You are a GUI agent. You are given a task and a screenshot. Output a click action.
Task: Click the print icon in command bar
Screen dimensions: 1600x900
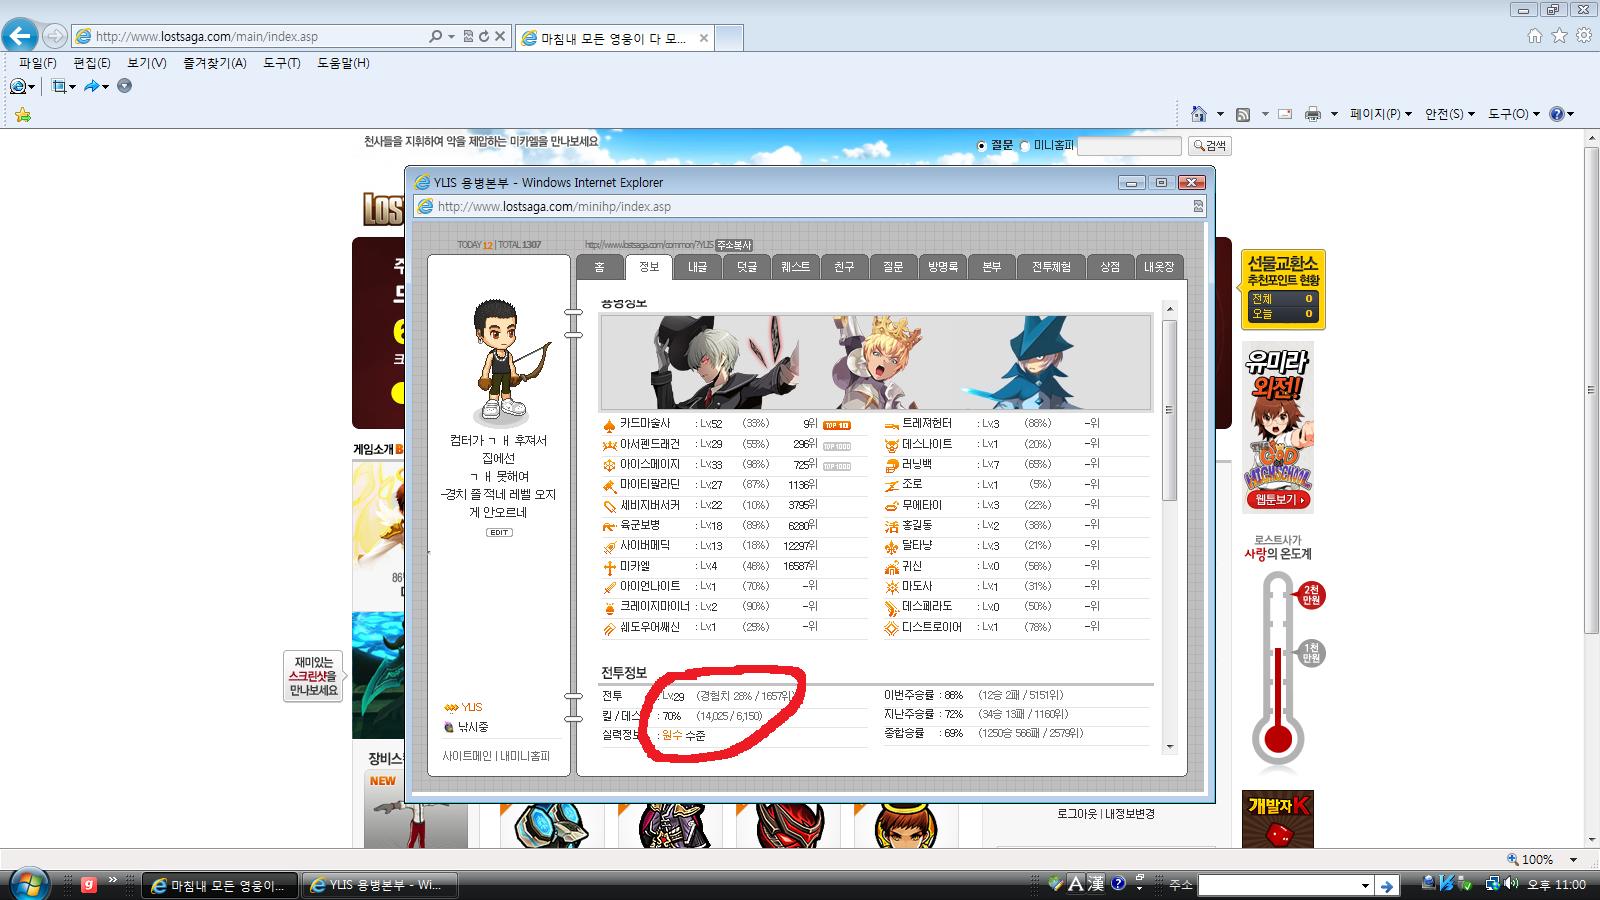[x=1313, y=114]
